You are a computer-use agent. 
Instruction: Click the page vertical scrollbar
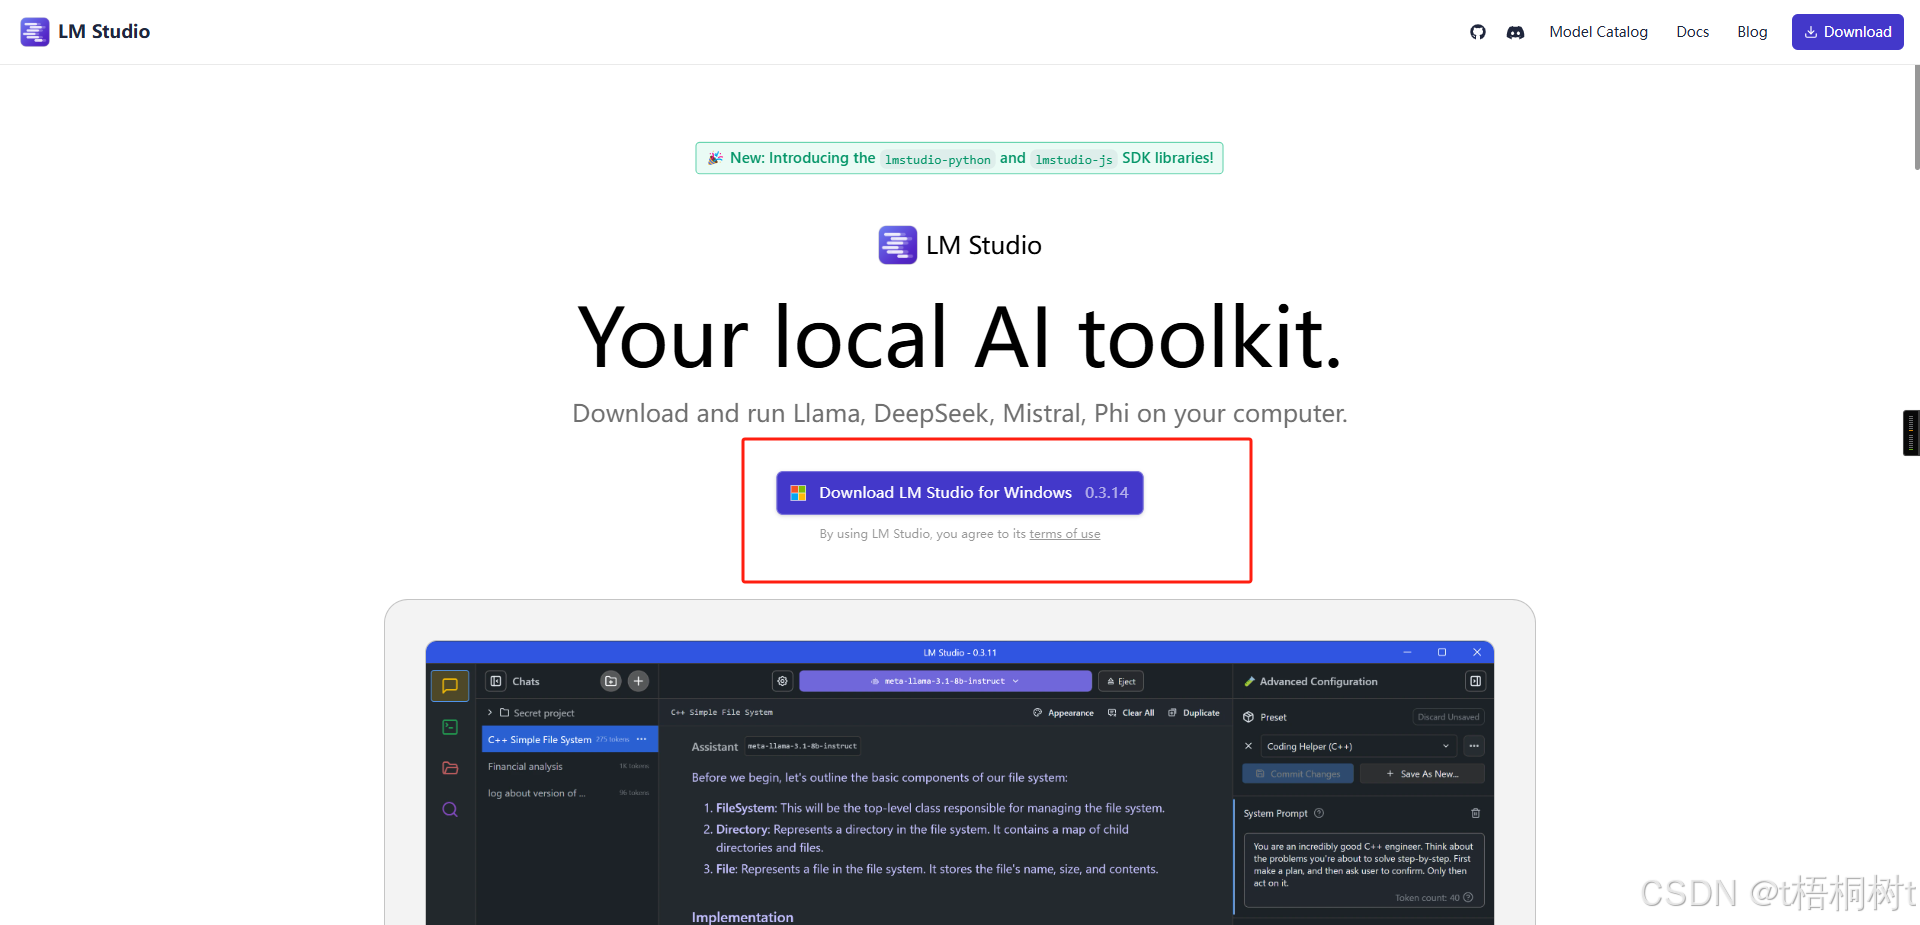coord(1915,118)
